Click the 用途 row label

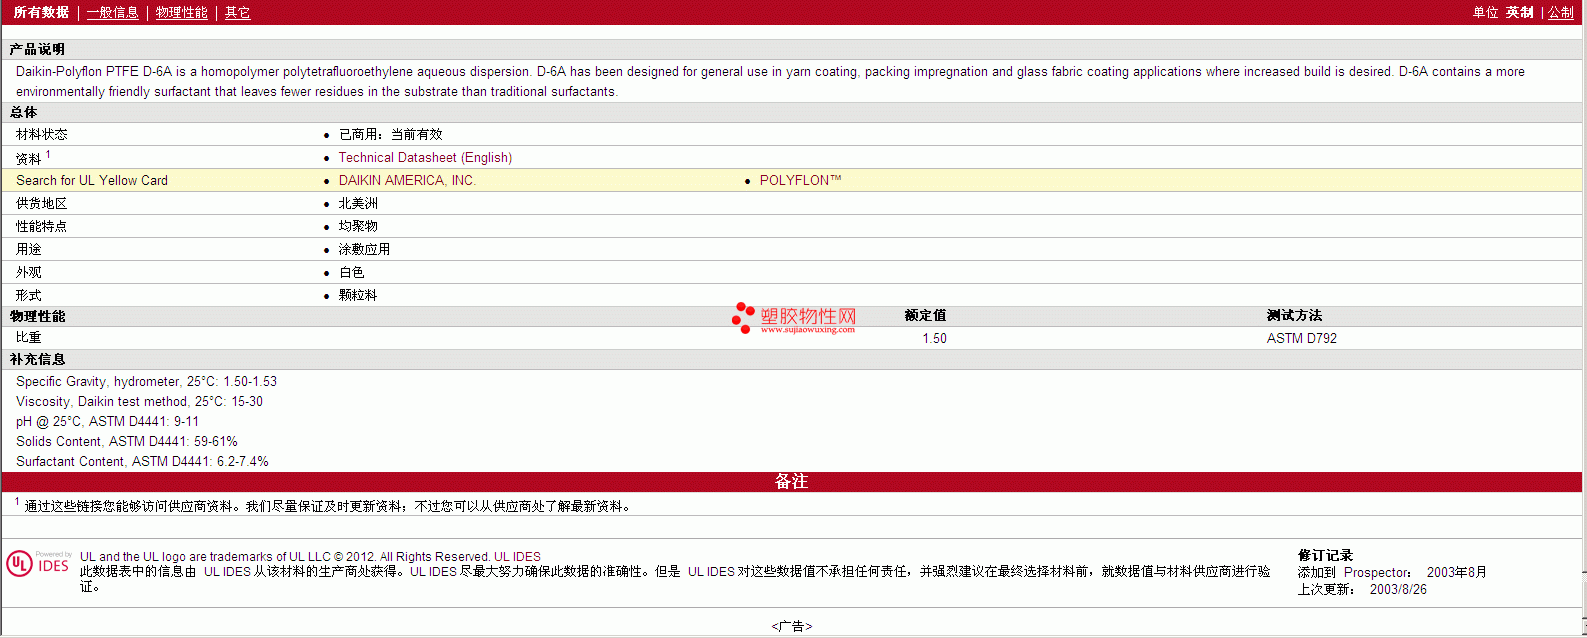[29, 250]
